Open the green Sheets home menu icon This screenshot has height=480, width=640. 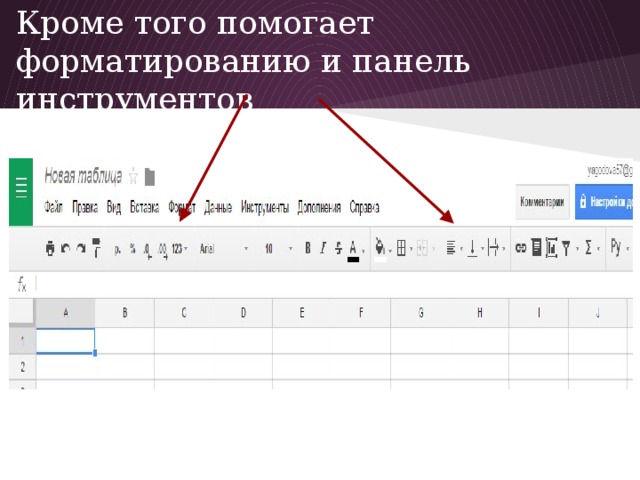pyautogui.click(x=21, y=192)
